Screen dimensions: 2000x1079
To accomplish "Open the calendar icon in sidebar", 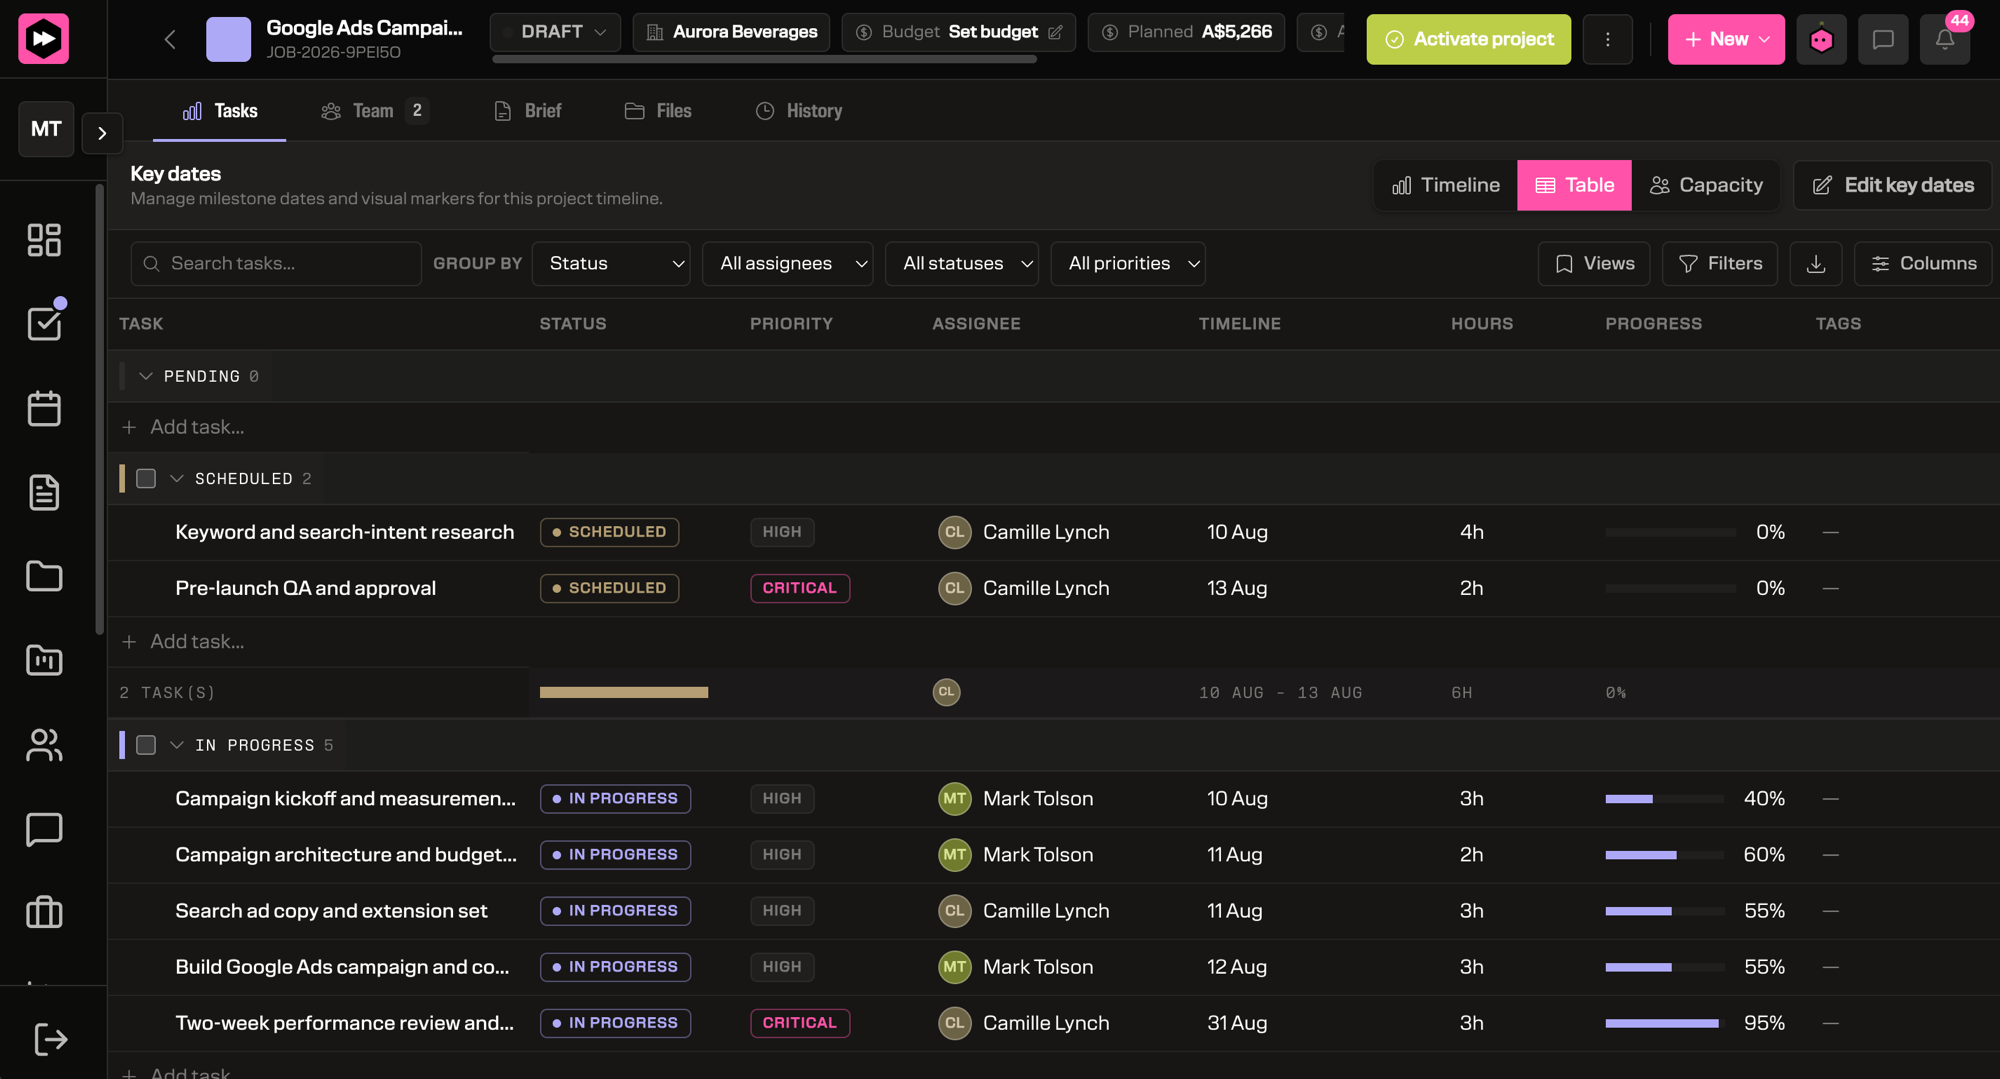I will click(44, 408).
